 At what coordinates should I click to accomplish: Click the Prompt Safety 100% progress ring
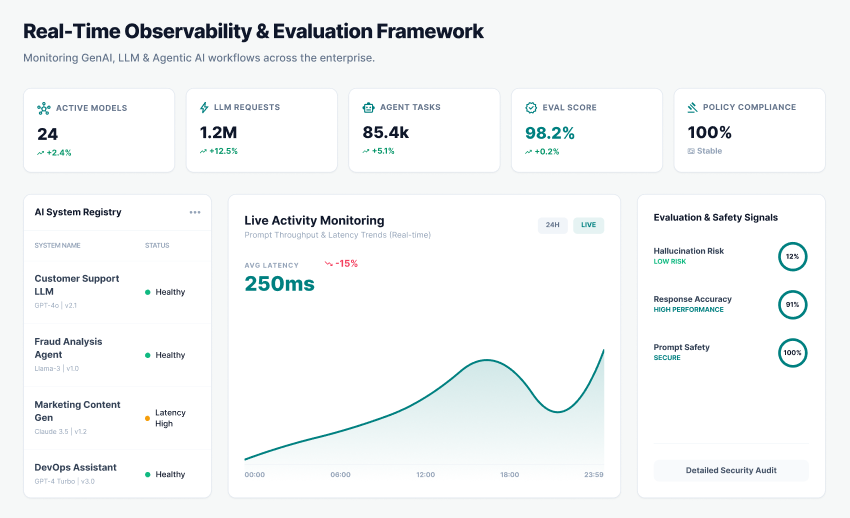coord(792,353)
